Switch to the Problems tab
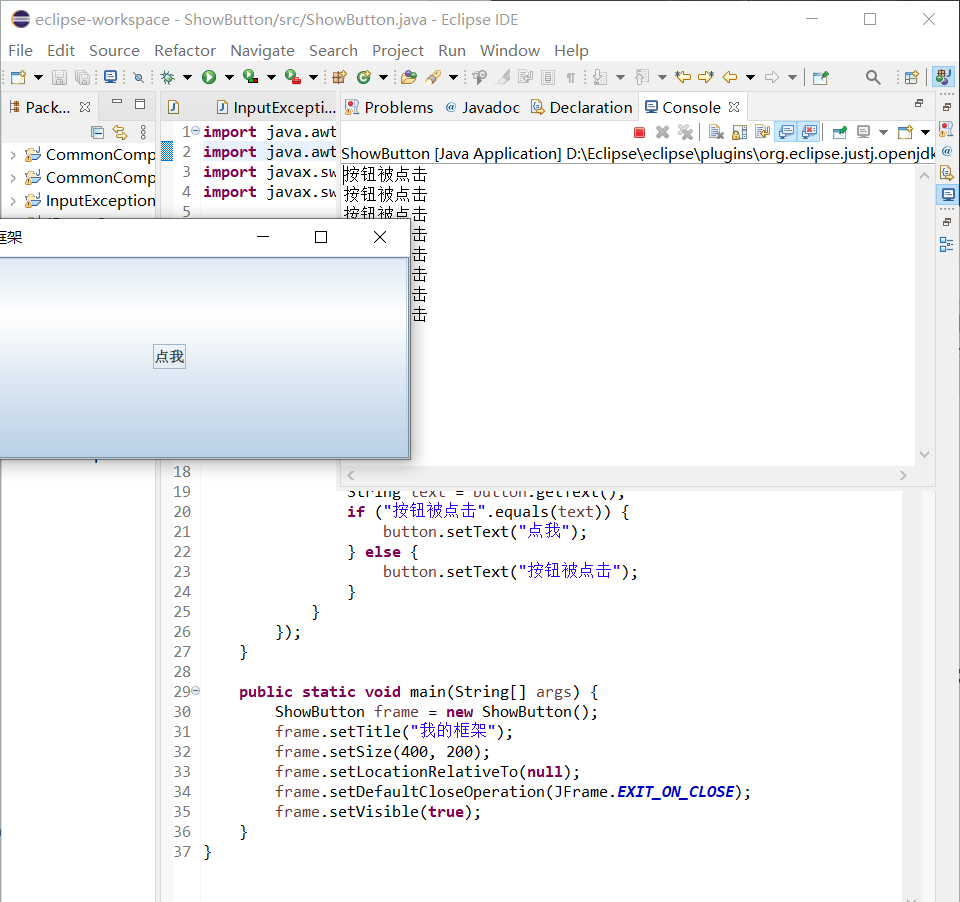This screenshot has height=902, width=960. (x=389, y=108)
